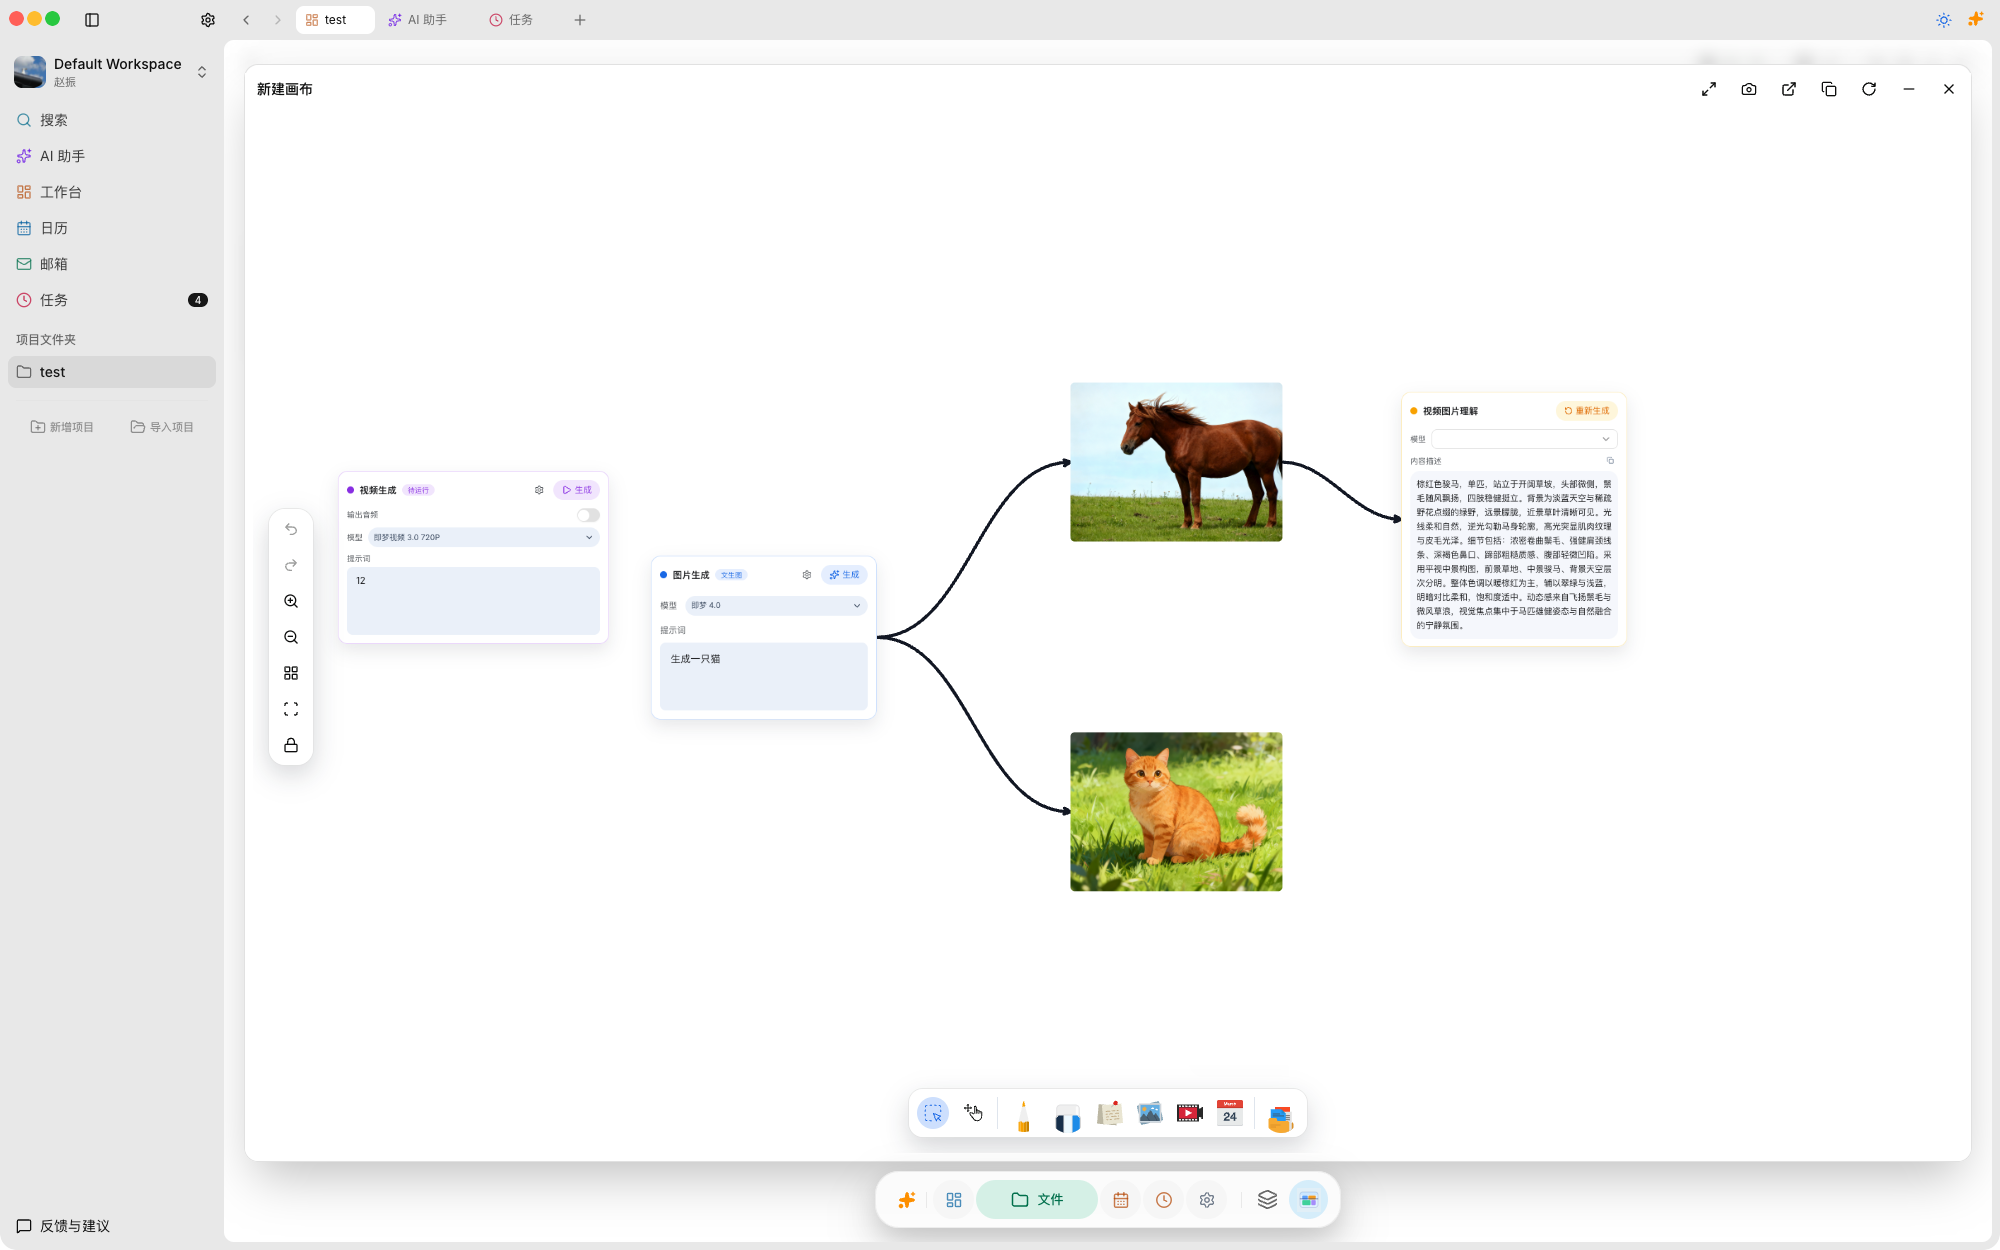Open the layers icon in the bottom bar

[x=1266, y=1199]
